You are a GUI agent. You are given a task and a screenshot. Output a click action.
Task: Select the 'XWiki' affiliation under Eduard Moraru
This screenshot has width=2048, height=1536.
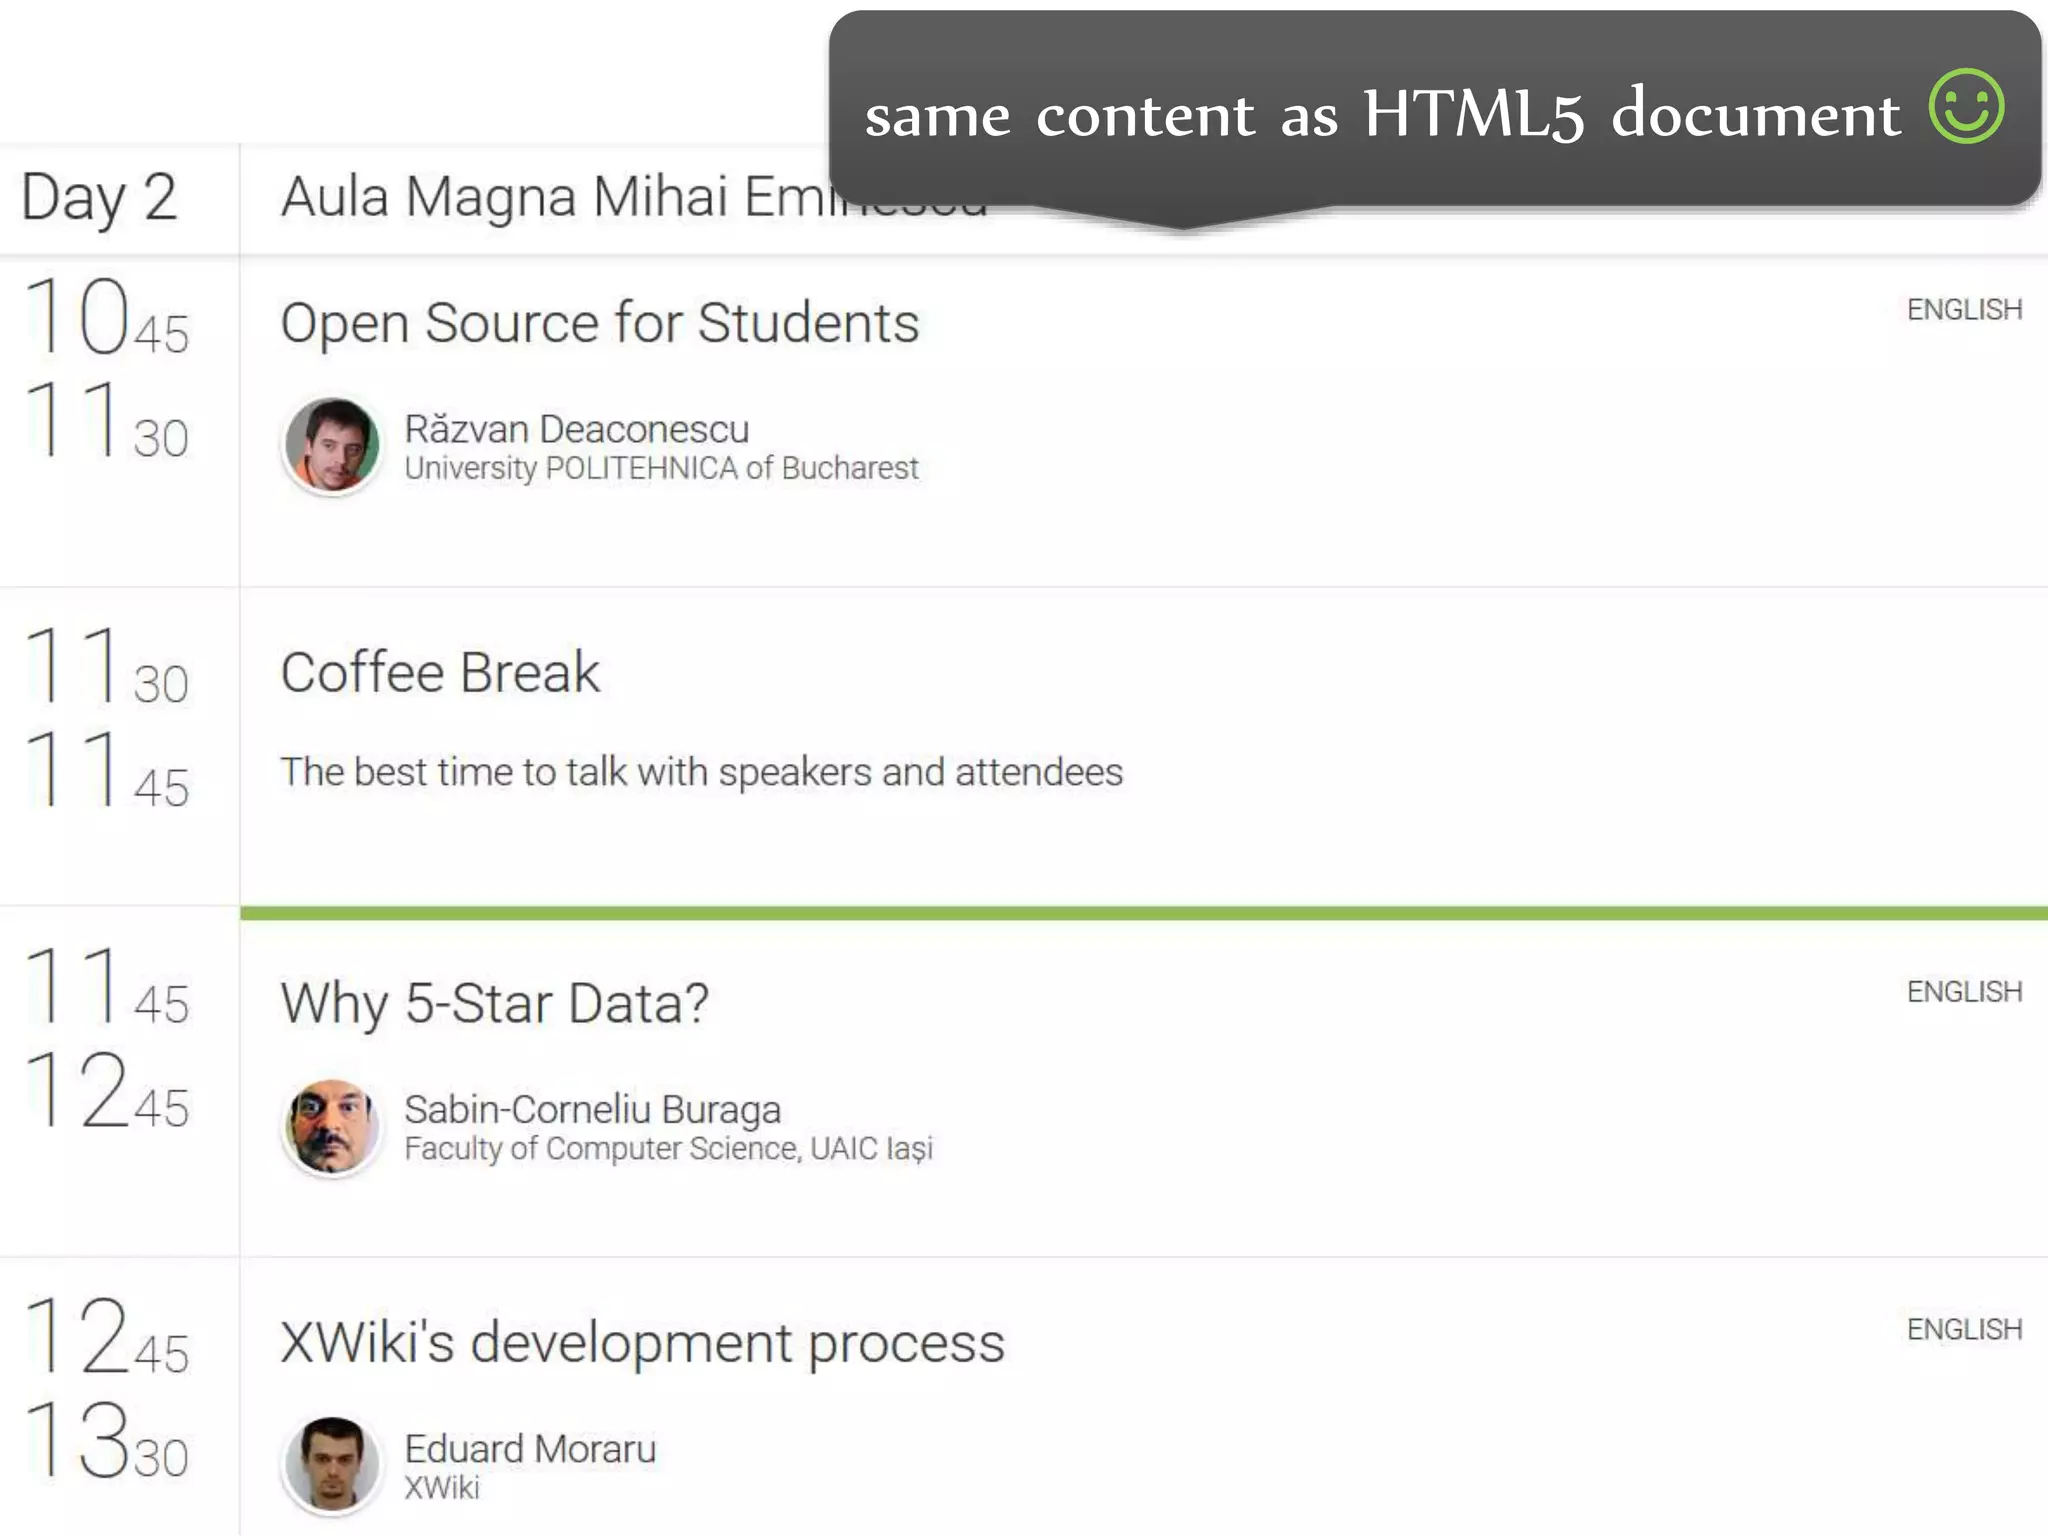(442, 1488)
